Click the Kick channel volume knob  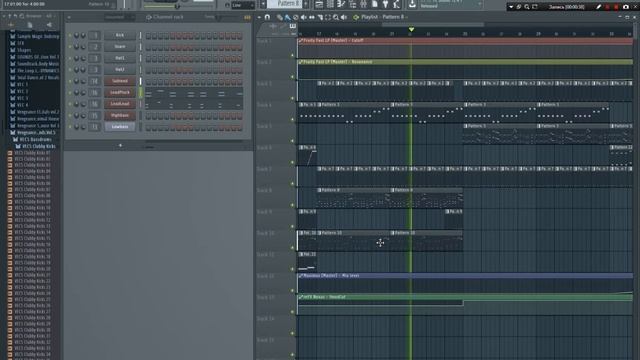(x=83, y=36)
